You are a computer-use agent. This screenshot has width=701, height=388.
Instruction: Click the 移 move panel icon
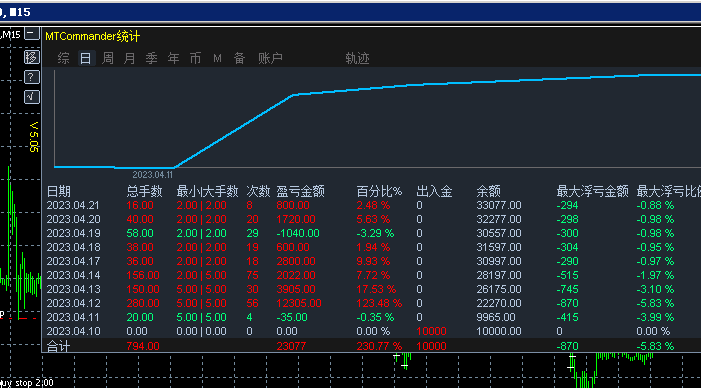[x=31, y=57]
